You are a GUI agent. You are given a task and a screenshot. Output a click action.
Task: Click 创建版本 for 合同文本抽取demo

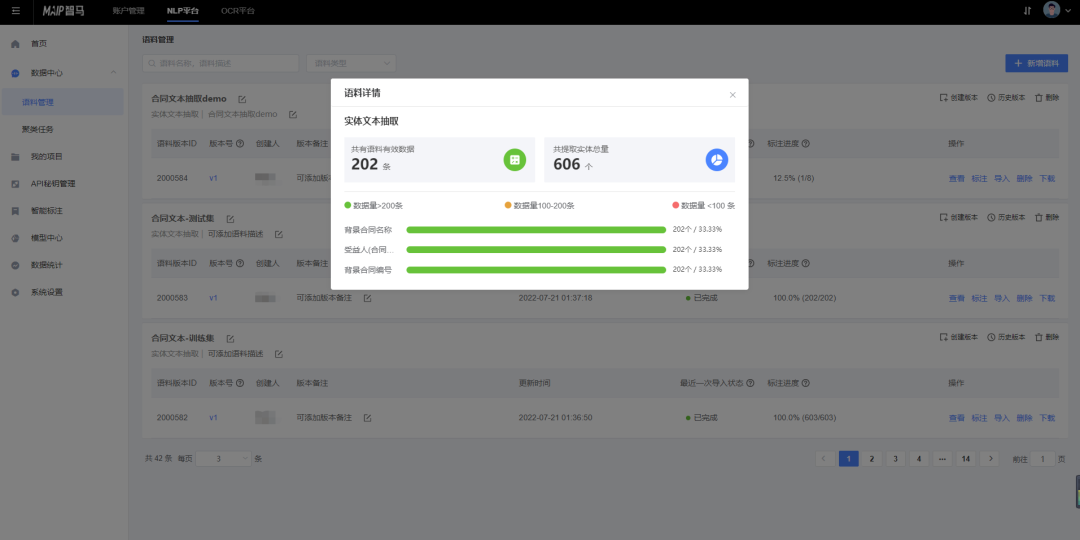(x=959, y=98)
